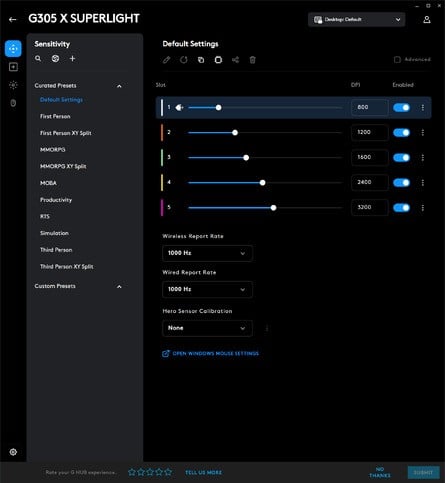
Task: Click the 3200 DPI value field
Action: [x=370, y=208]
